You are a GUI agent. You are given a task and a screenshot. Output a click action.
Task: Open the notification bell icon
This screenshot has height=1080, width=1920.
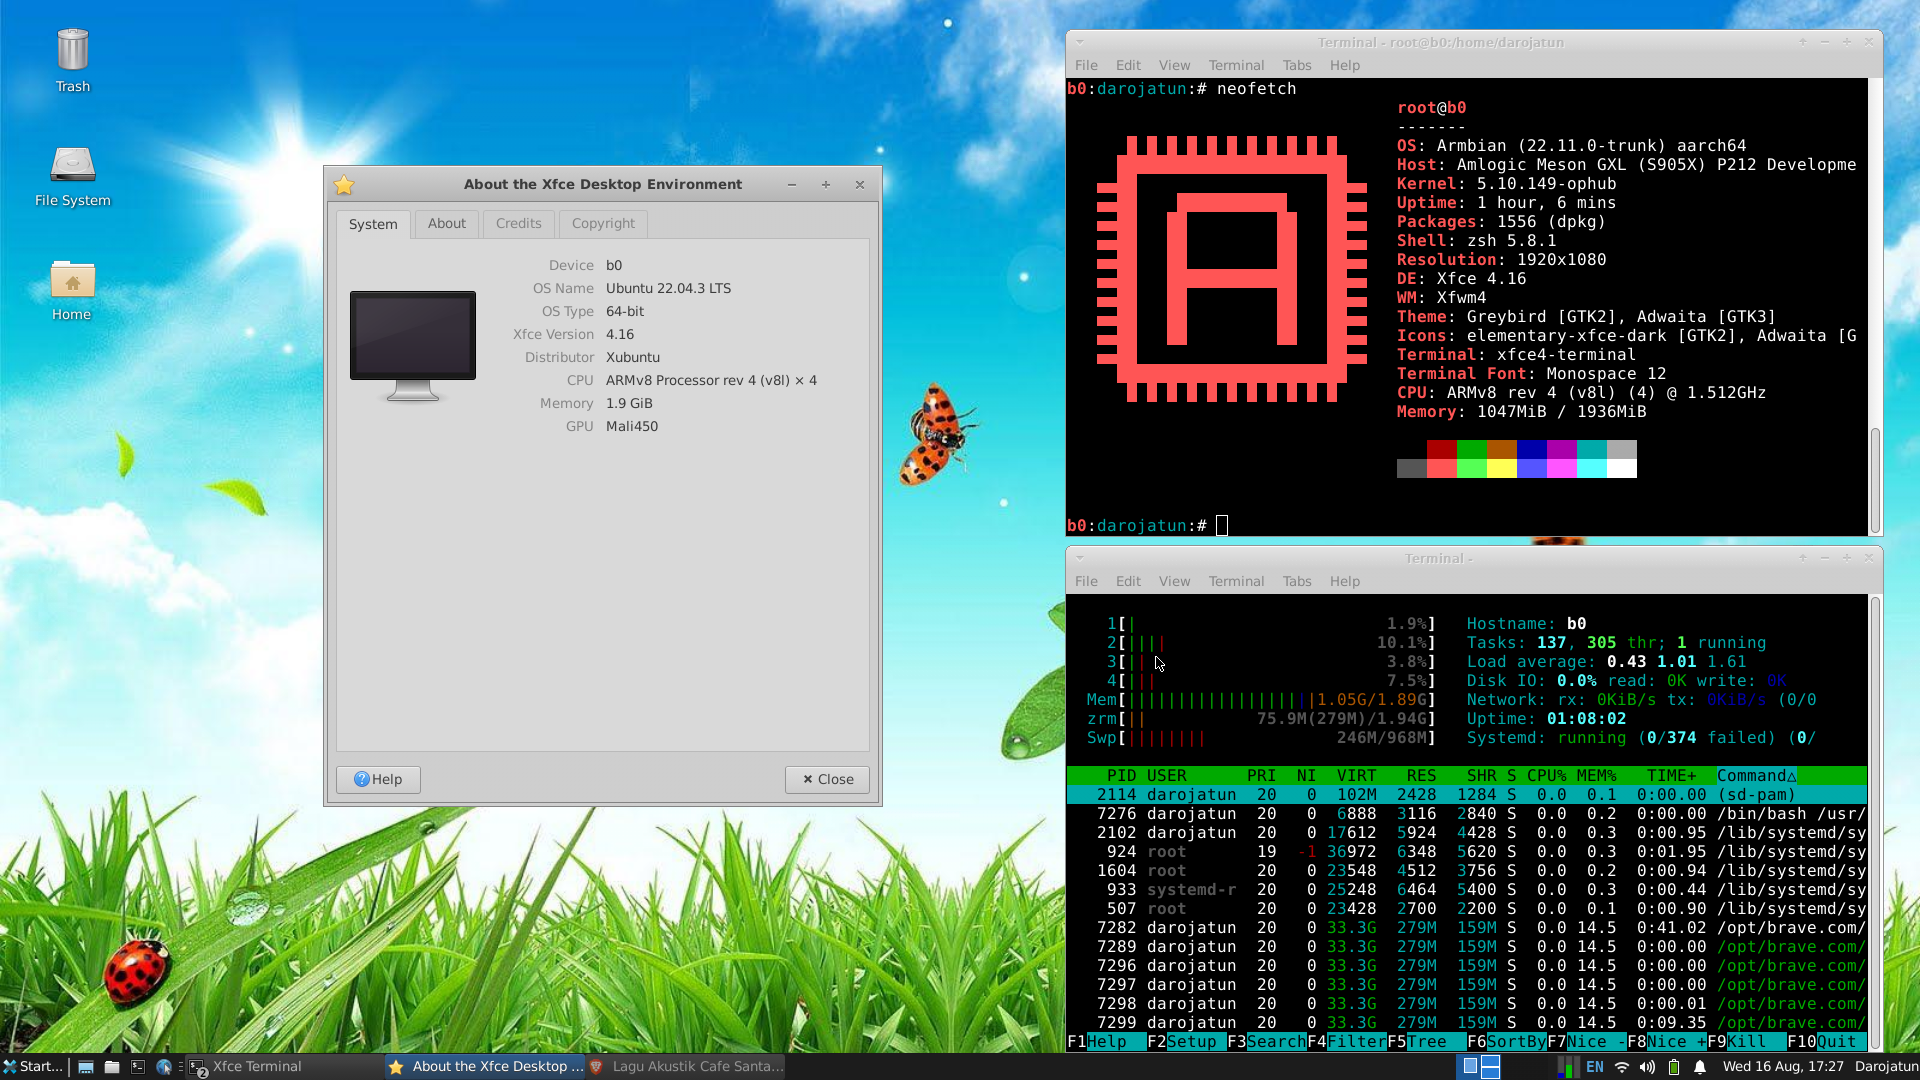[x=1700, y=1067]
